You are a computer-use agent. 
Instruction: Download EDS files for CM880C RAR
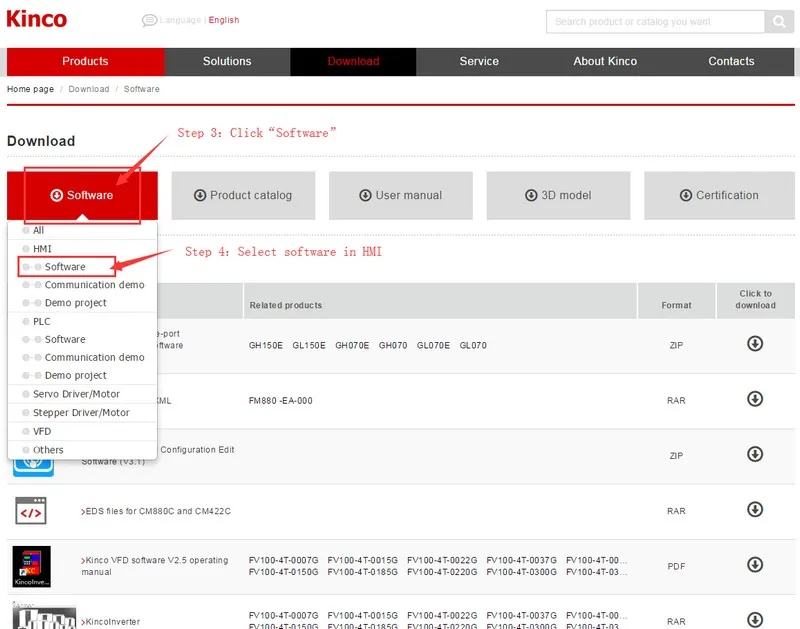[755, 509]
